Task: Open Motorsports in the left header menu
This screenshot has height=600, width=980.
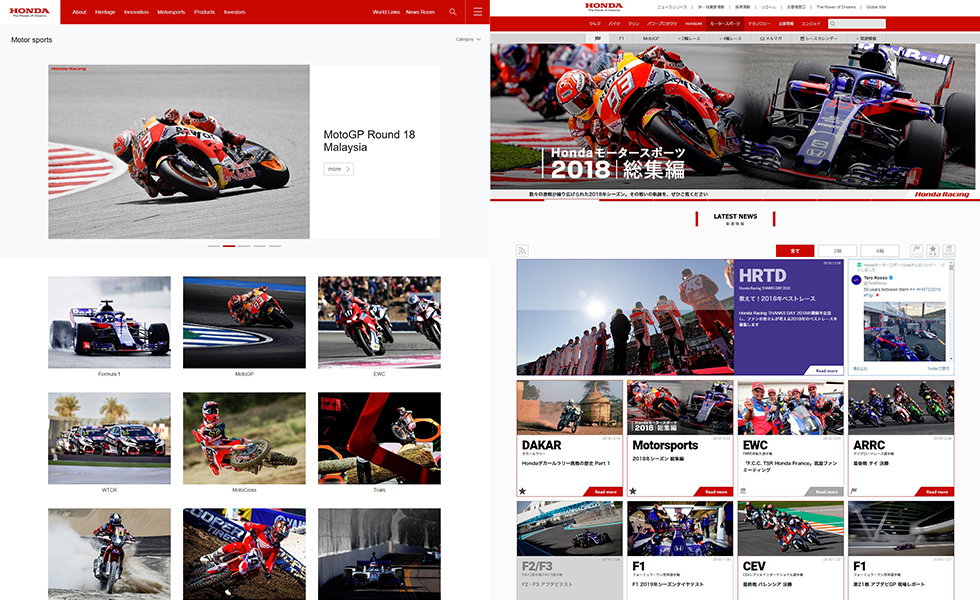Action: point(171,12)
